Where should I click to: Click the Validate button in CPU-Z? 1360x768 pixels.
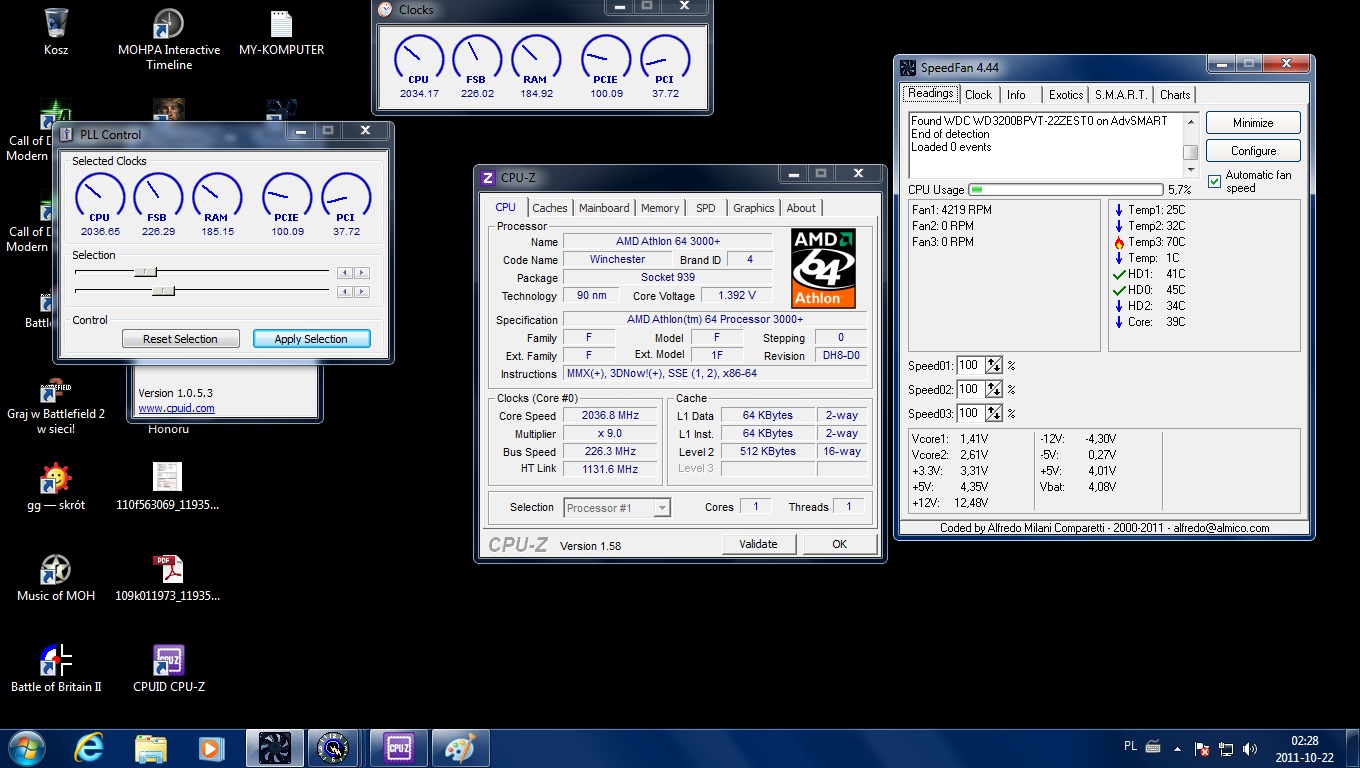pyautogui.click(x=758, y=544)
